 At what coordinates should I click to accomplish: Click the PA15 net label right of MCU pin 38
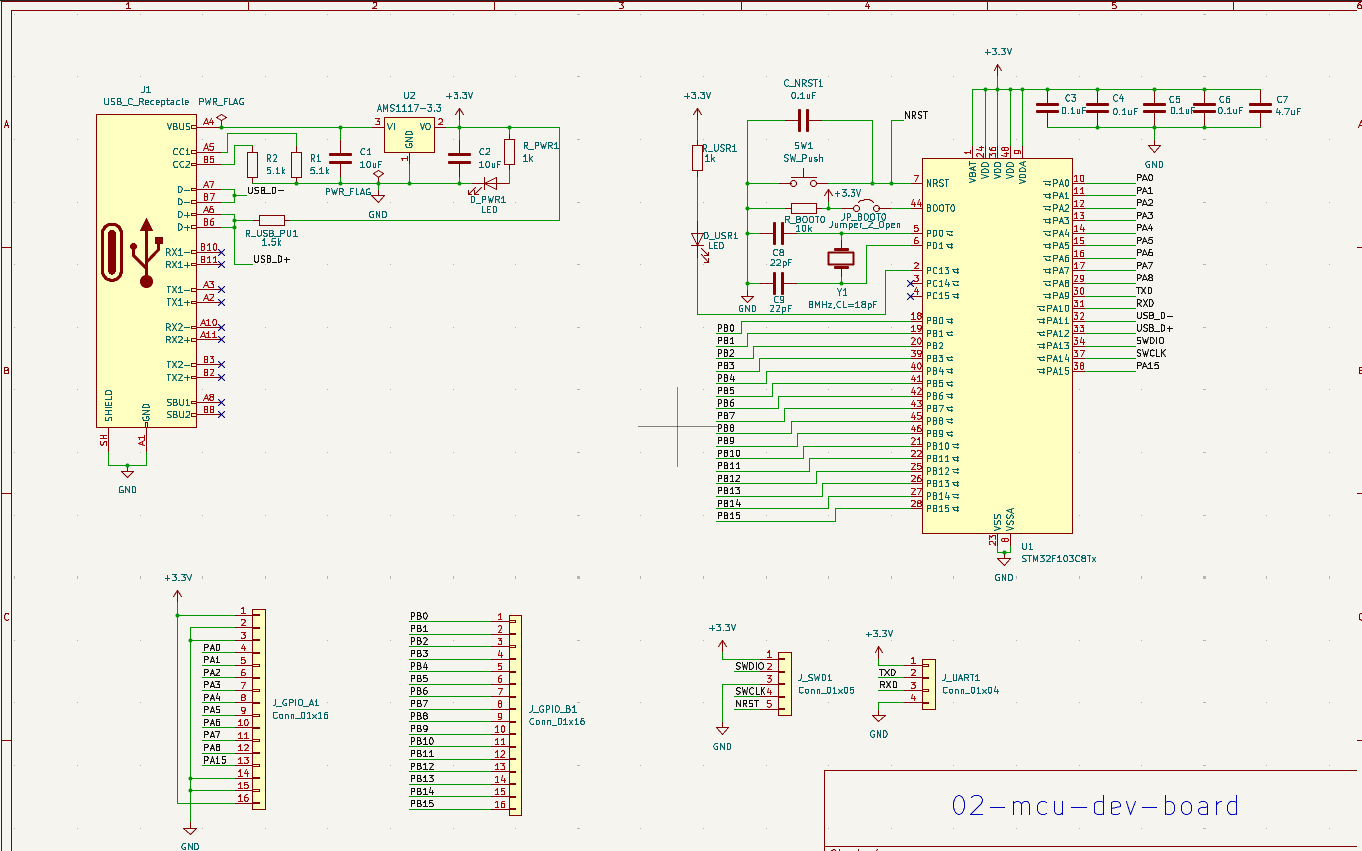[x=1148, y=366]
